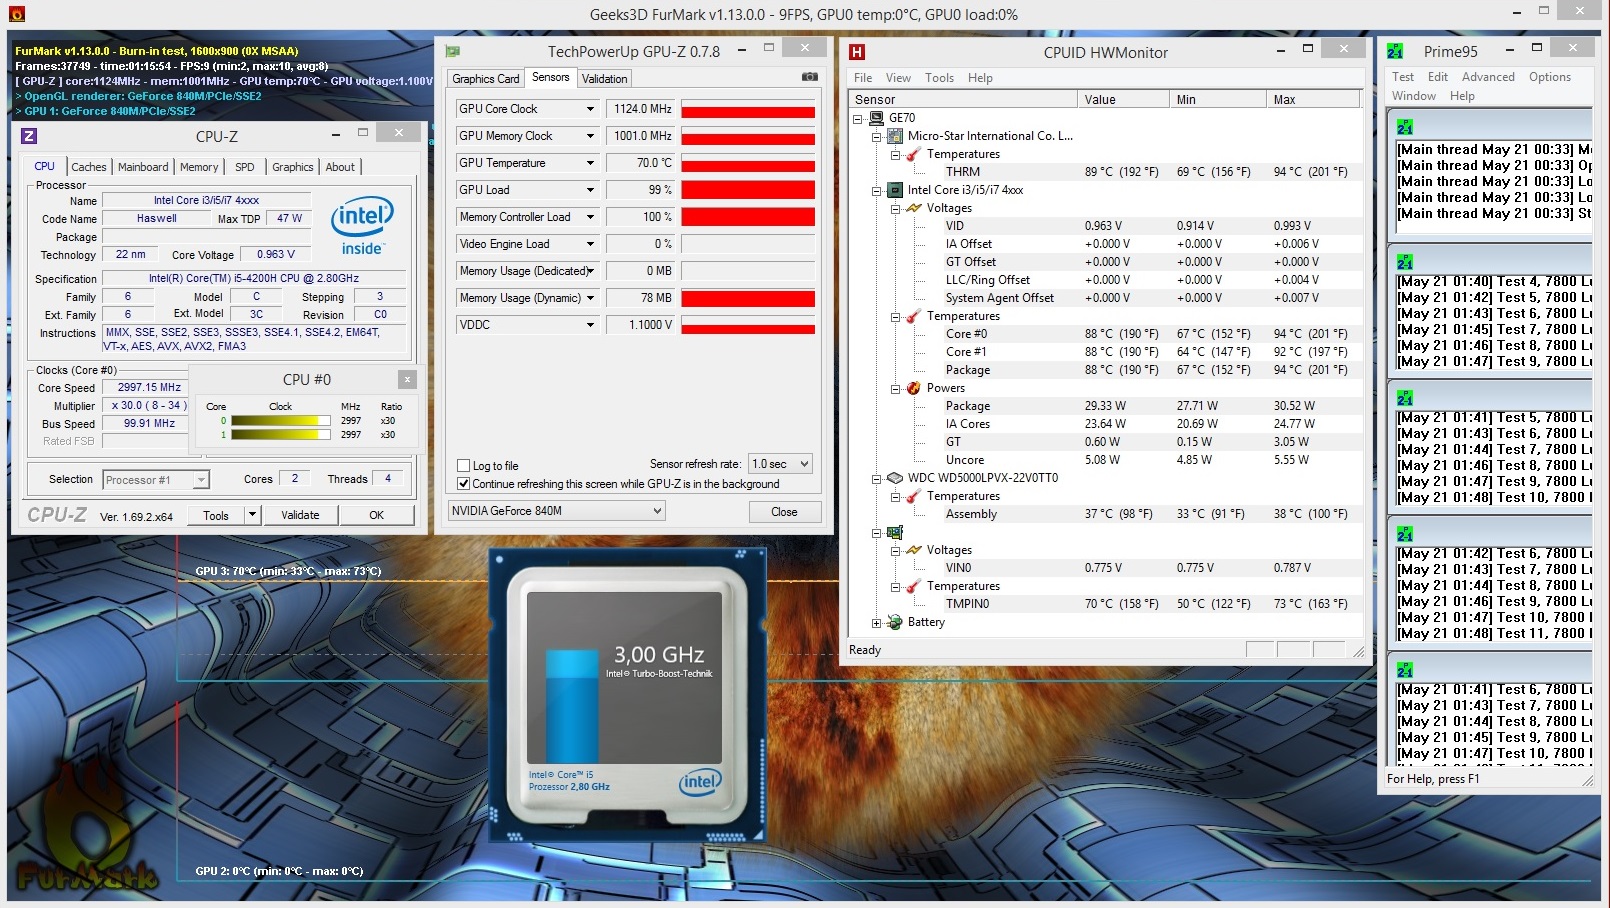Click the Micro-Star motherboard icon in HWMonitor
The image size is (1610, 908).
click(x=895, y=136)
